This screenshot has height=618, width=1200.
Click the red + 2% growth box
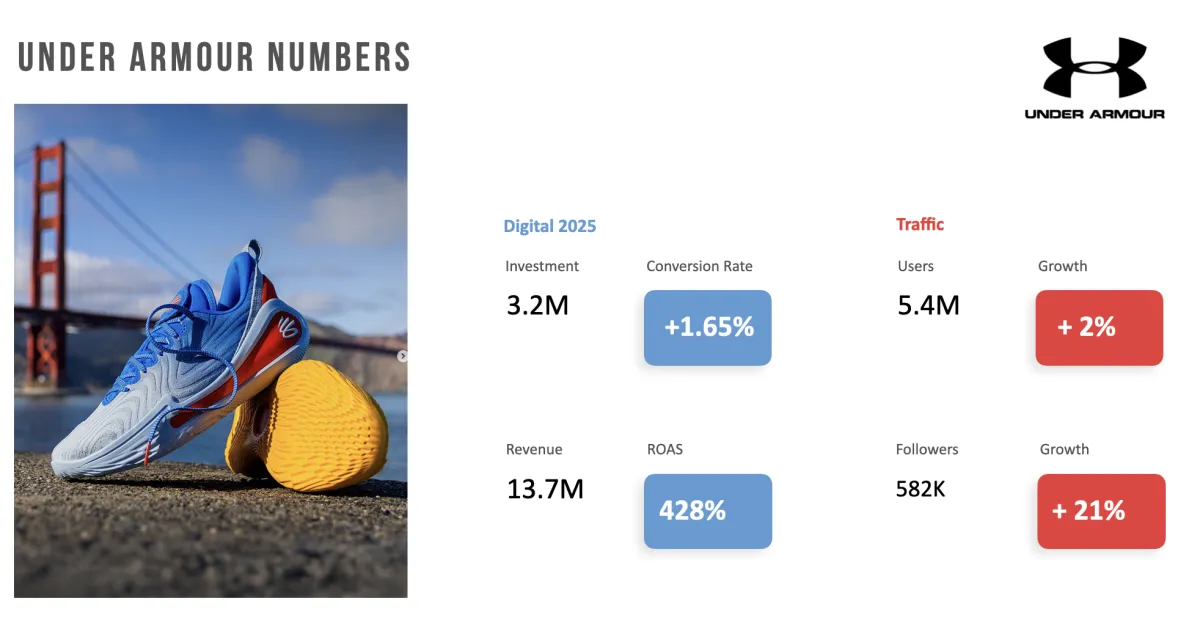1099,327
